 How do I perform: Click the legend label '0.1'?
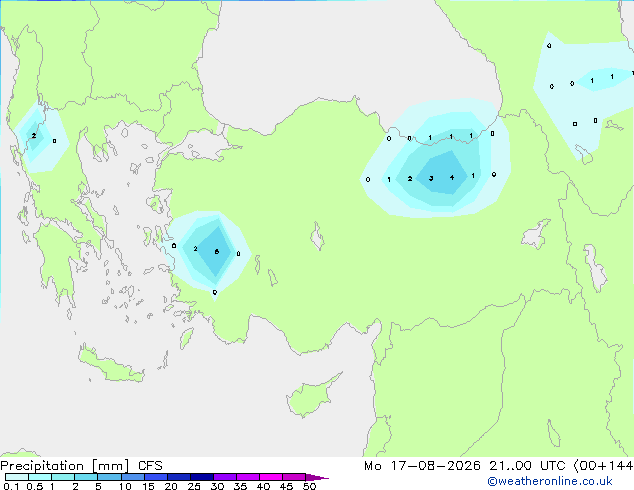[11, 486]
